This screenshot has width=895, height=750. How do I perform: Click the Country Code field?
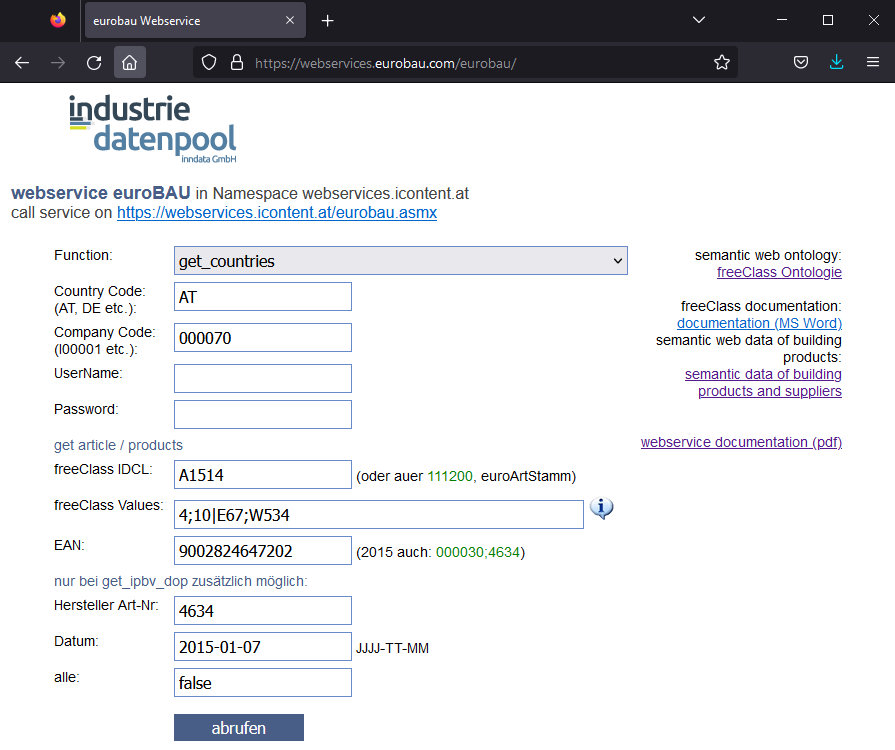click(263, 297)
